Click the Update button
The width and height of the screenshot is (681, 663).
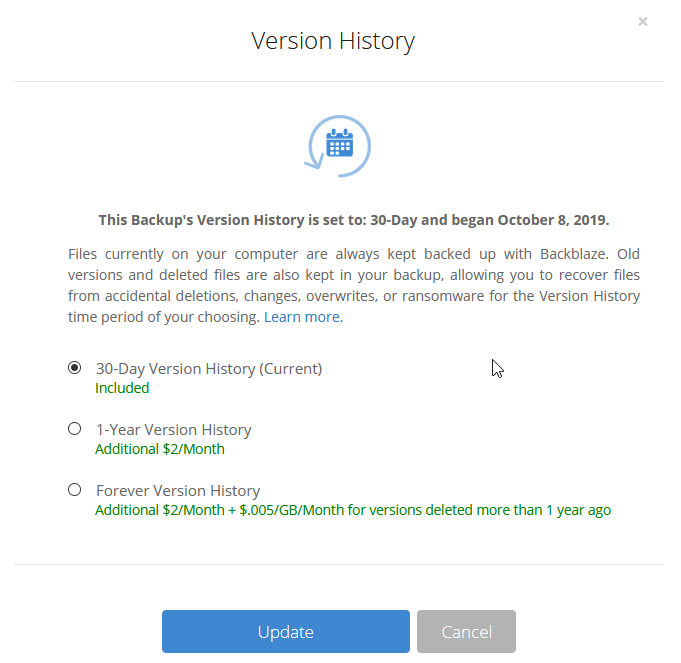pyautogui.click(x=286, y=631)
